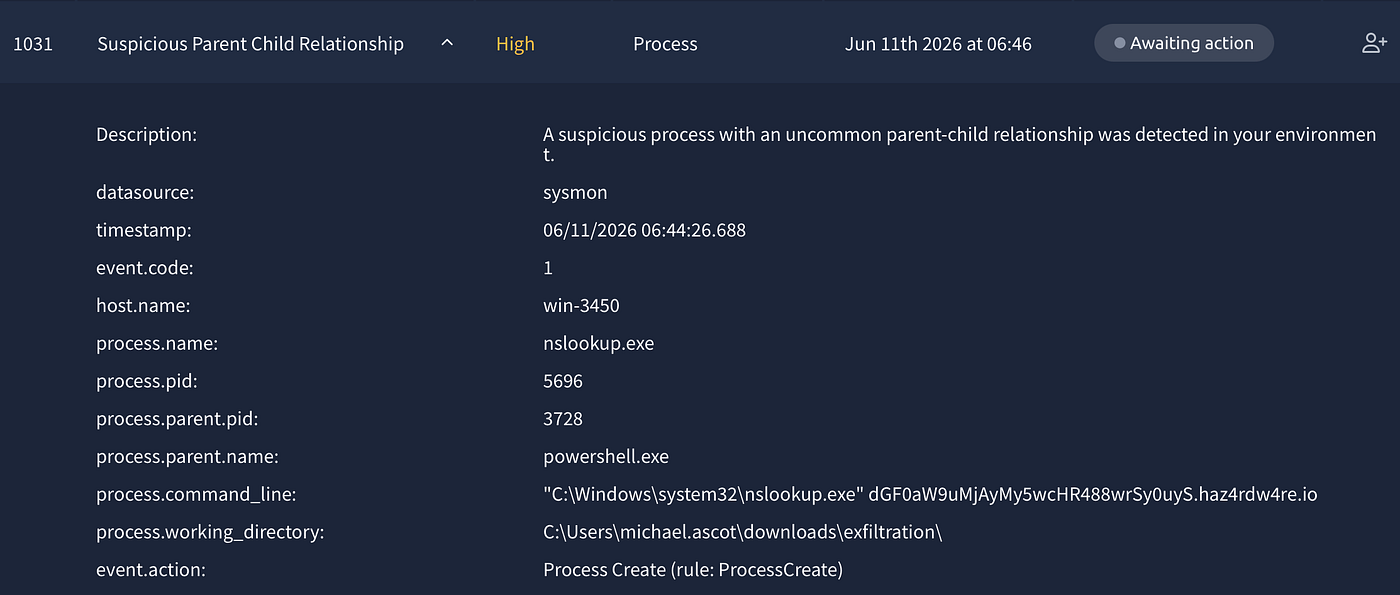Click the assign user icon
Screen dimensions: 1400x595
click(1374, 43)
